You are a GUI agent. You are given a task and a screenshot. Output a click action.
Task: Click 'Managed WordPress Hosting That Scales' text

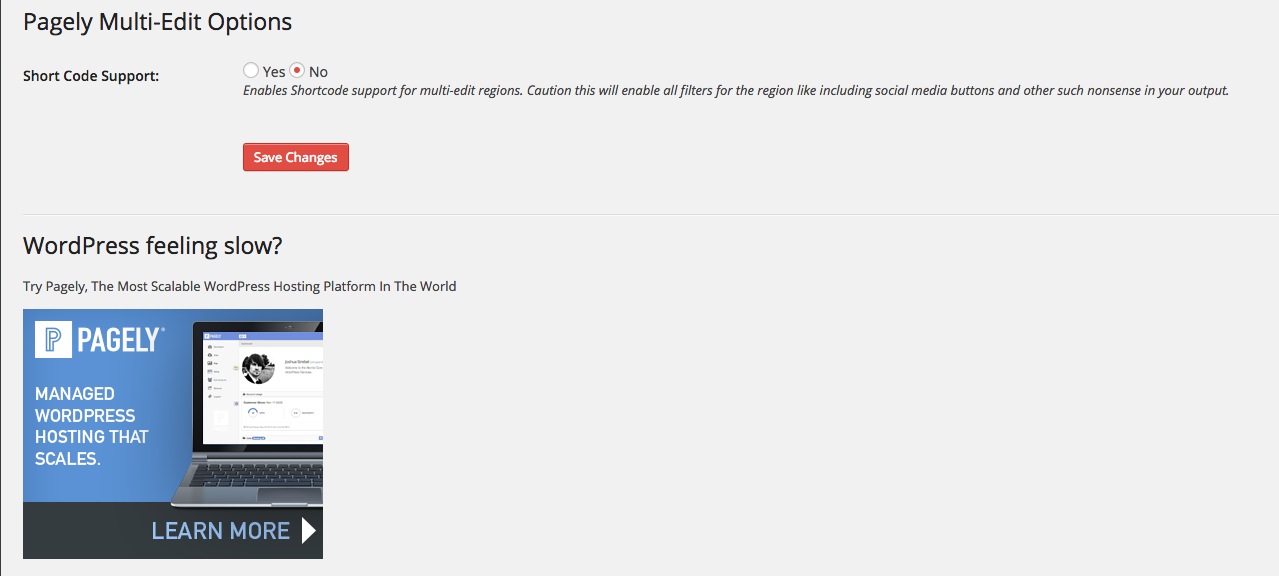pyautogui.click(x=92, y=426)
